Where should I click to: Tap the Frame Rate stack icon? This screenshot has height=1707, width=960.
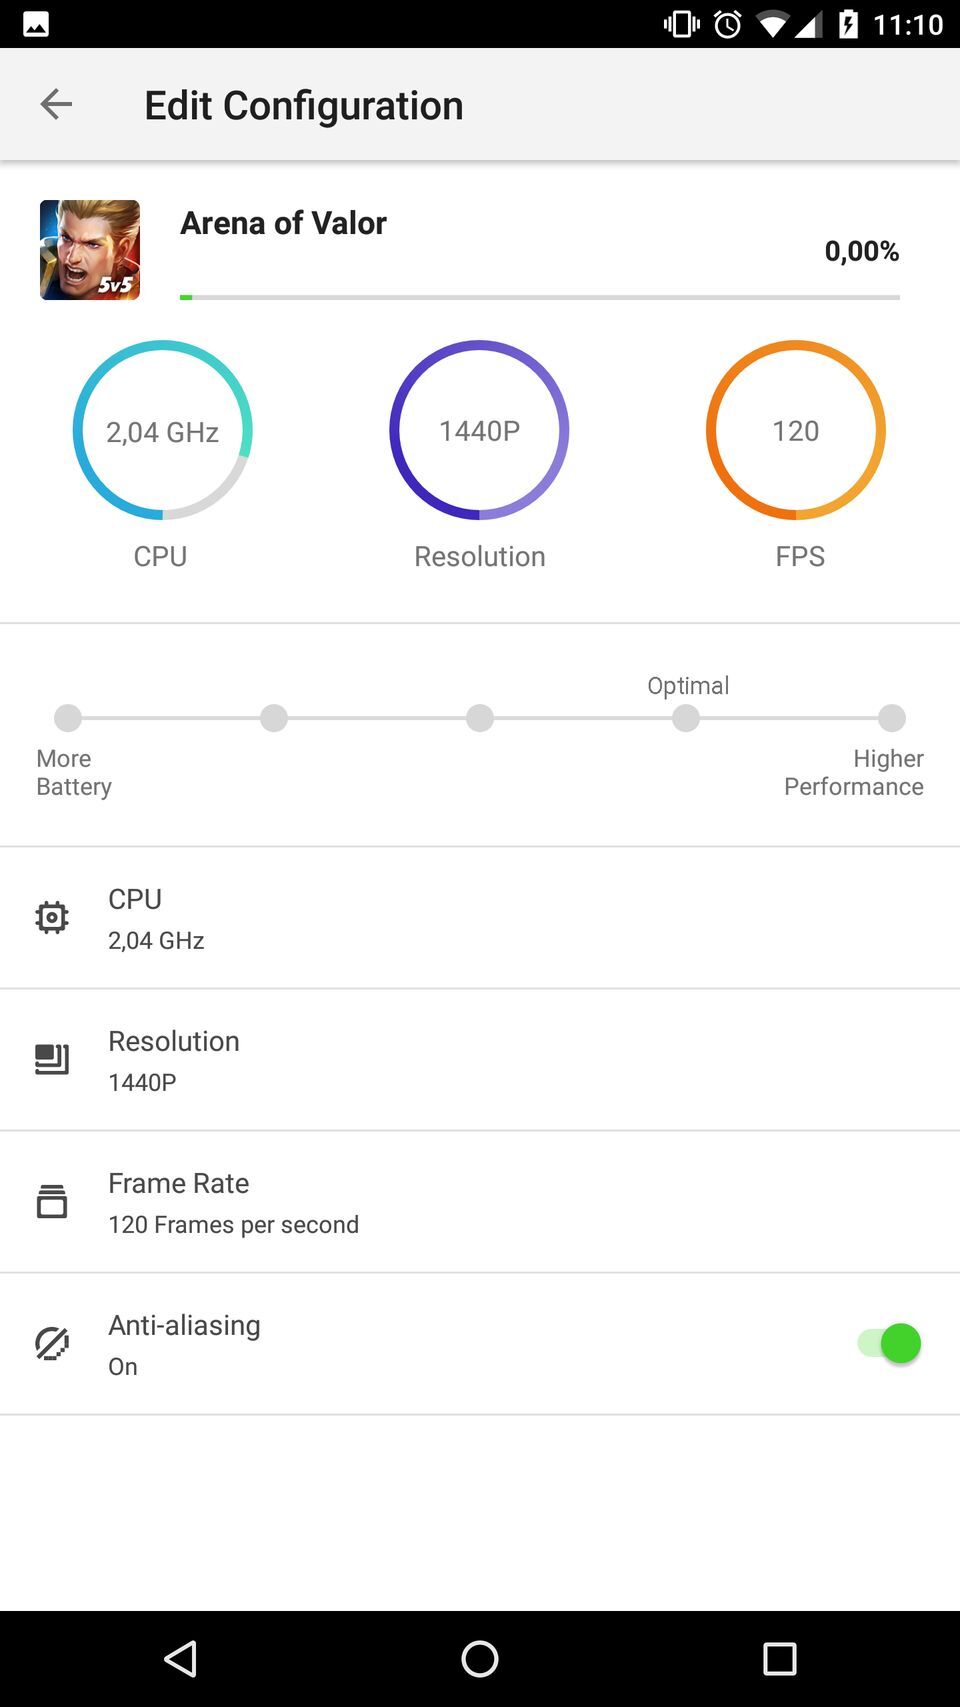click(52, 1201)
